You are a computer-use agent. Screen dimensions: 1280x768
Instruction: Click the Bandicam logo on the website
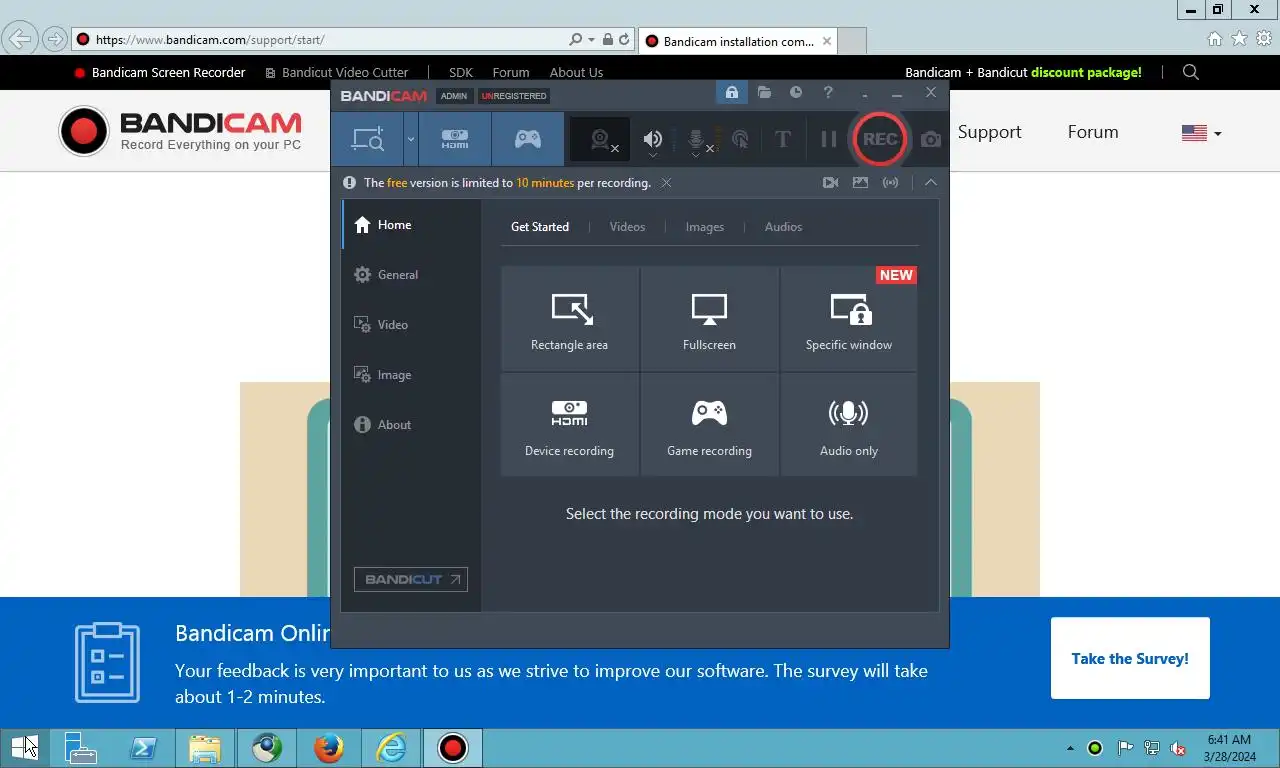pos(180,131)
